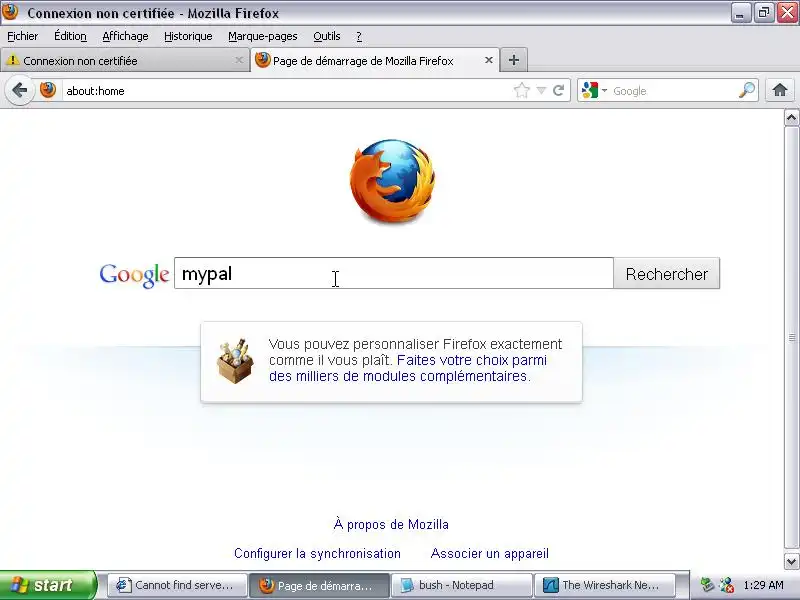The width and height of the screenshot is (800, 600).
Task: Switch to 'The Wireshark Ne...' taskbar window
Action: pyautogui.click(x=604, y=585)
